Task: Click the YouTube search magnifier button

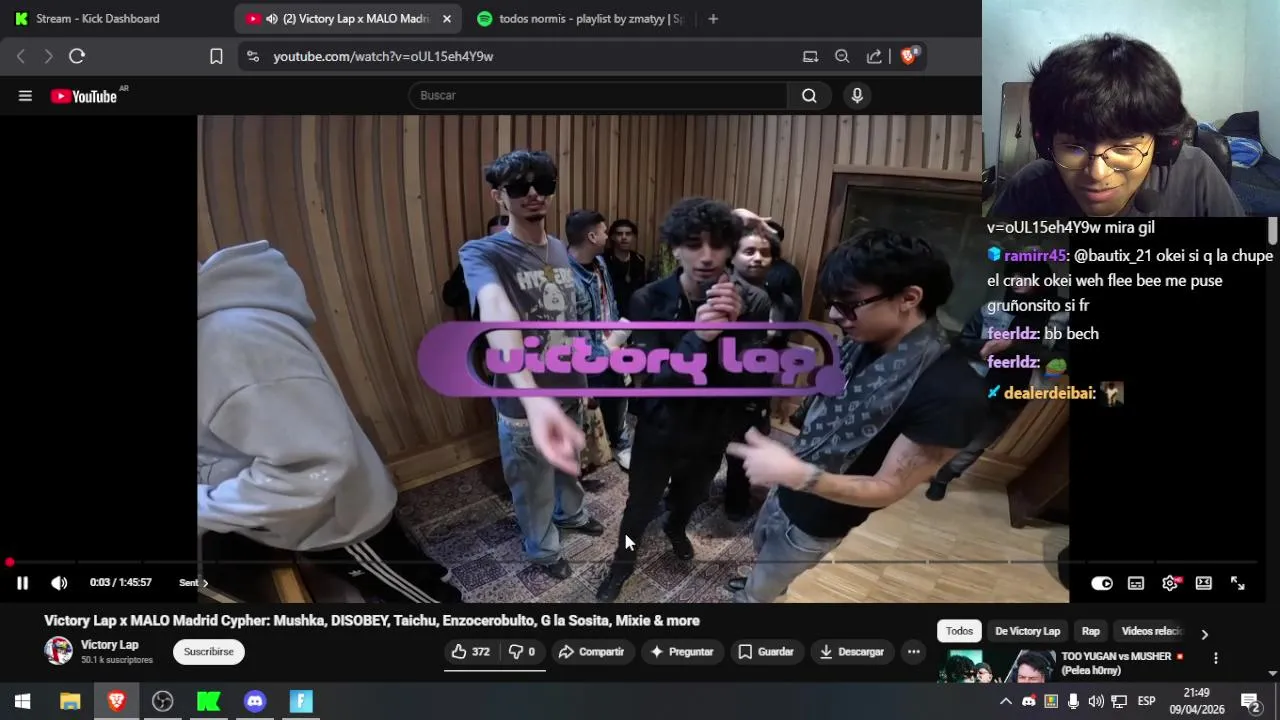Action: (809, 96)
